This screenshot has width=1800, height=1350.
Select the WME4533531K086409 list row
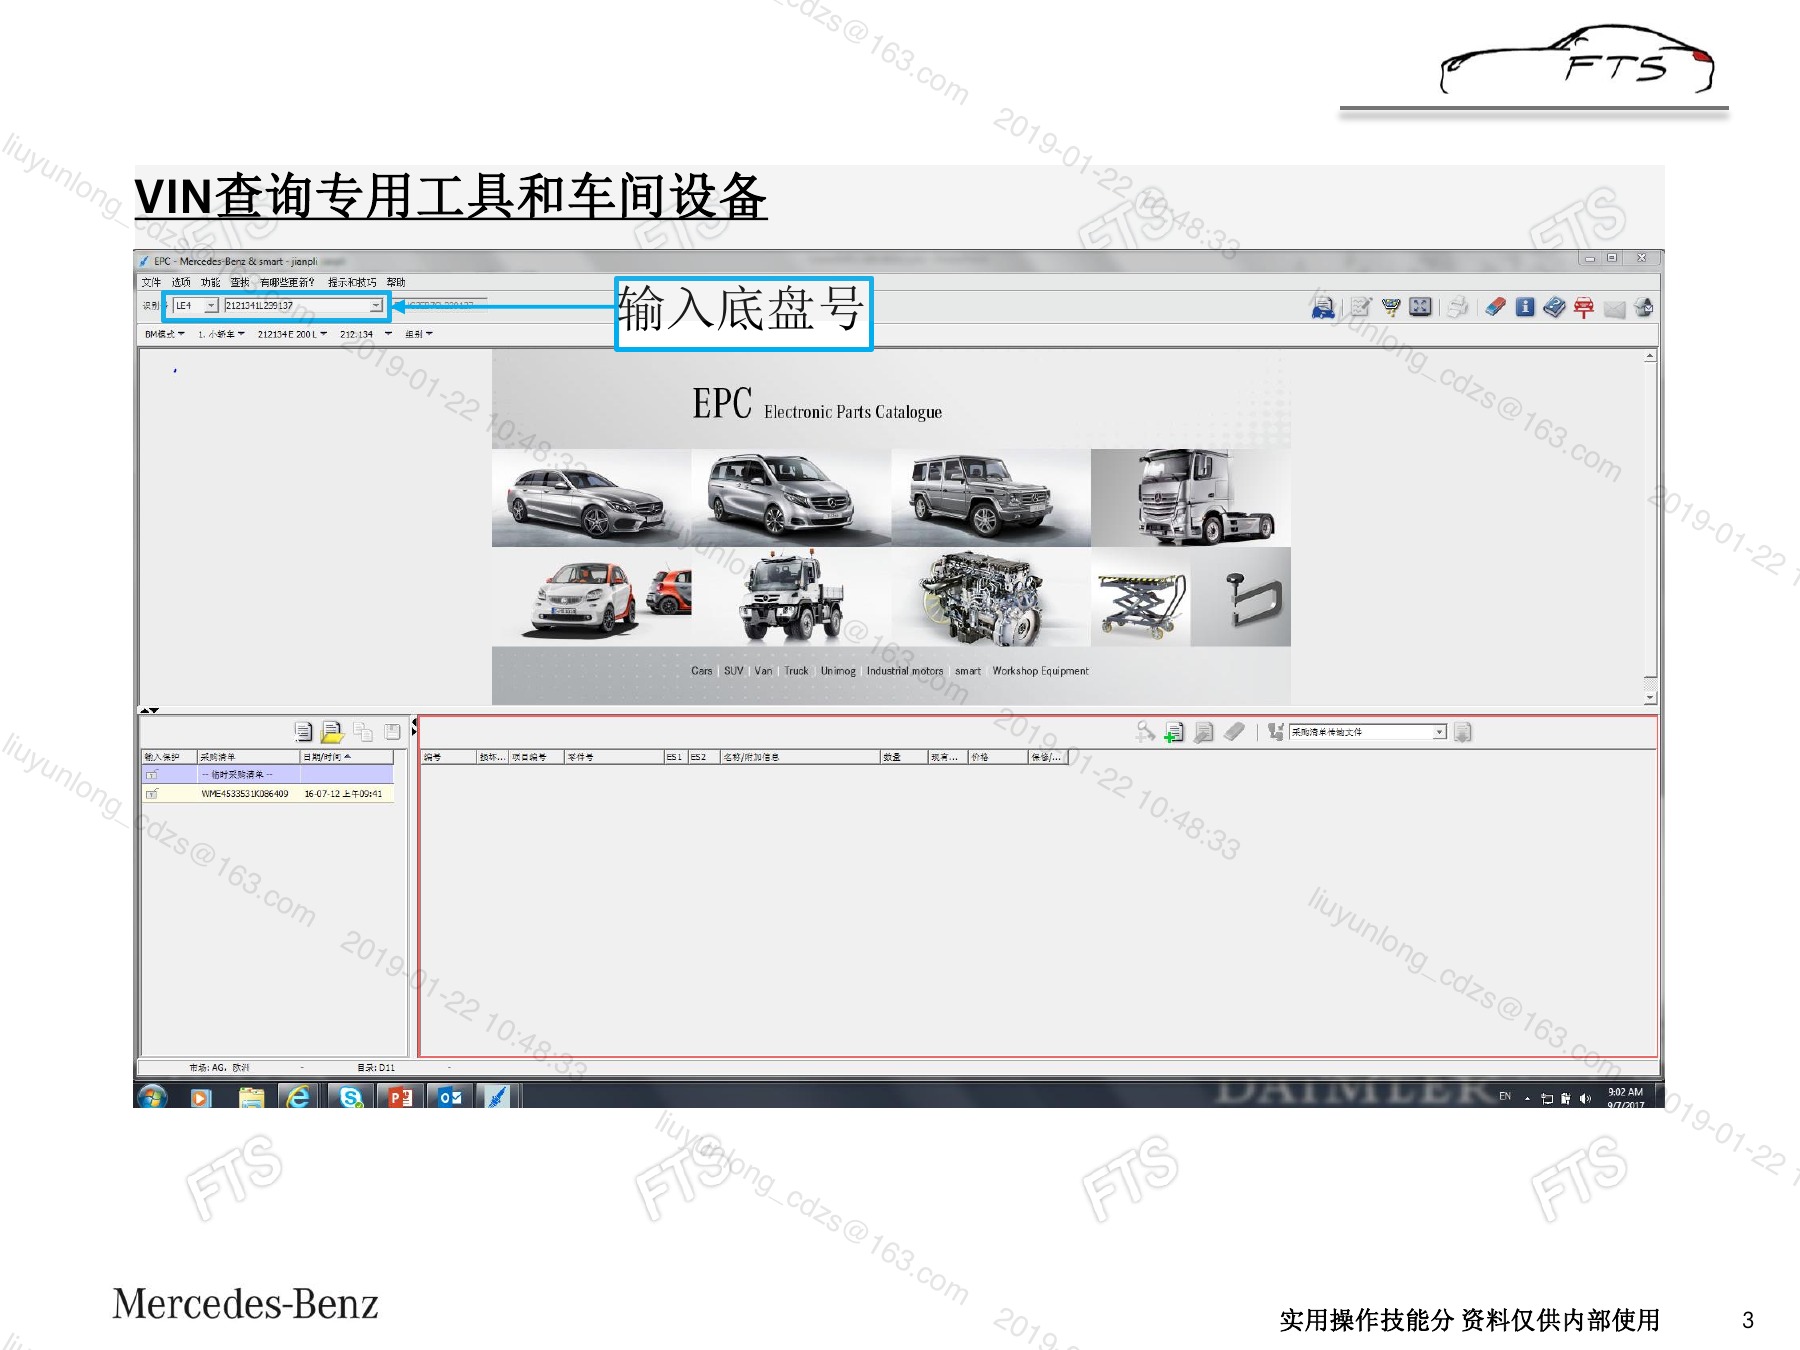coord(268,794)
